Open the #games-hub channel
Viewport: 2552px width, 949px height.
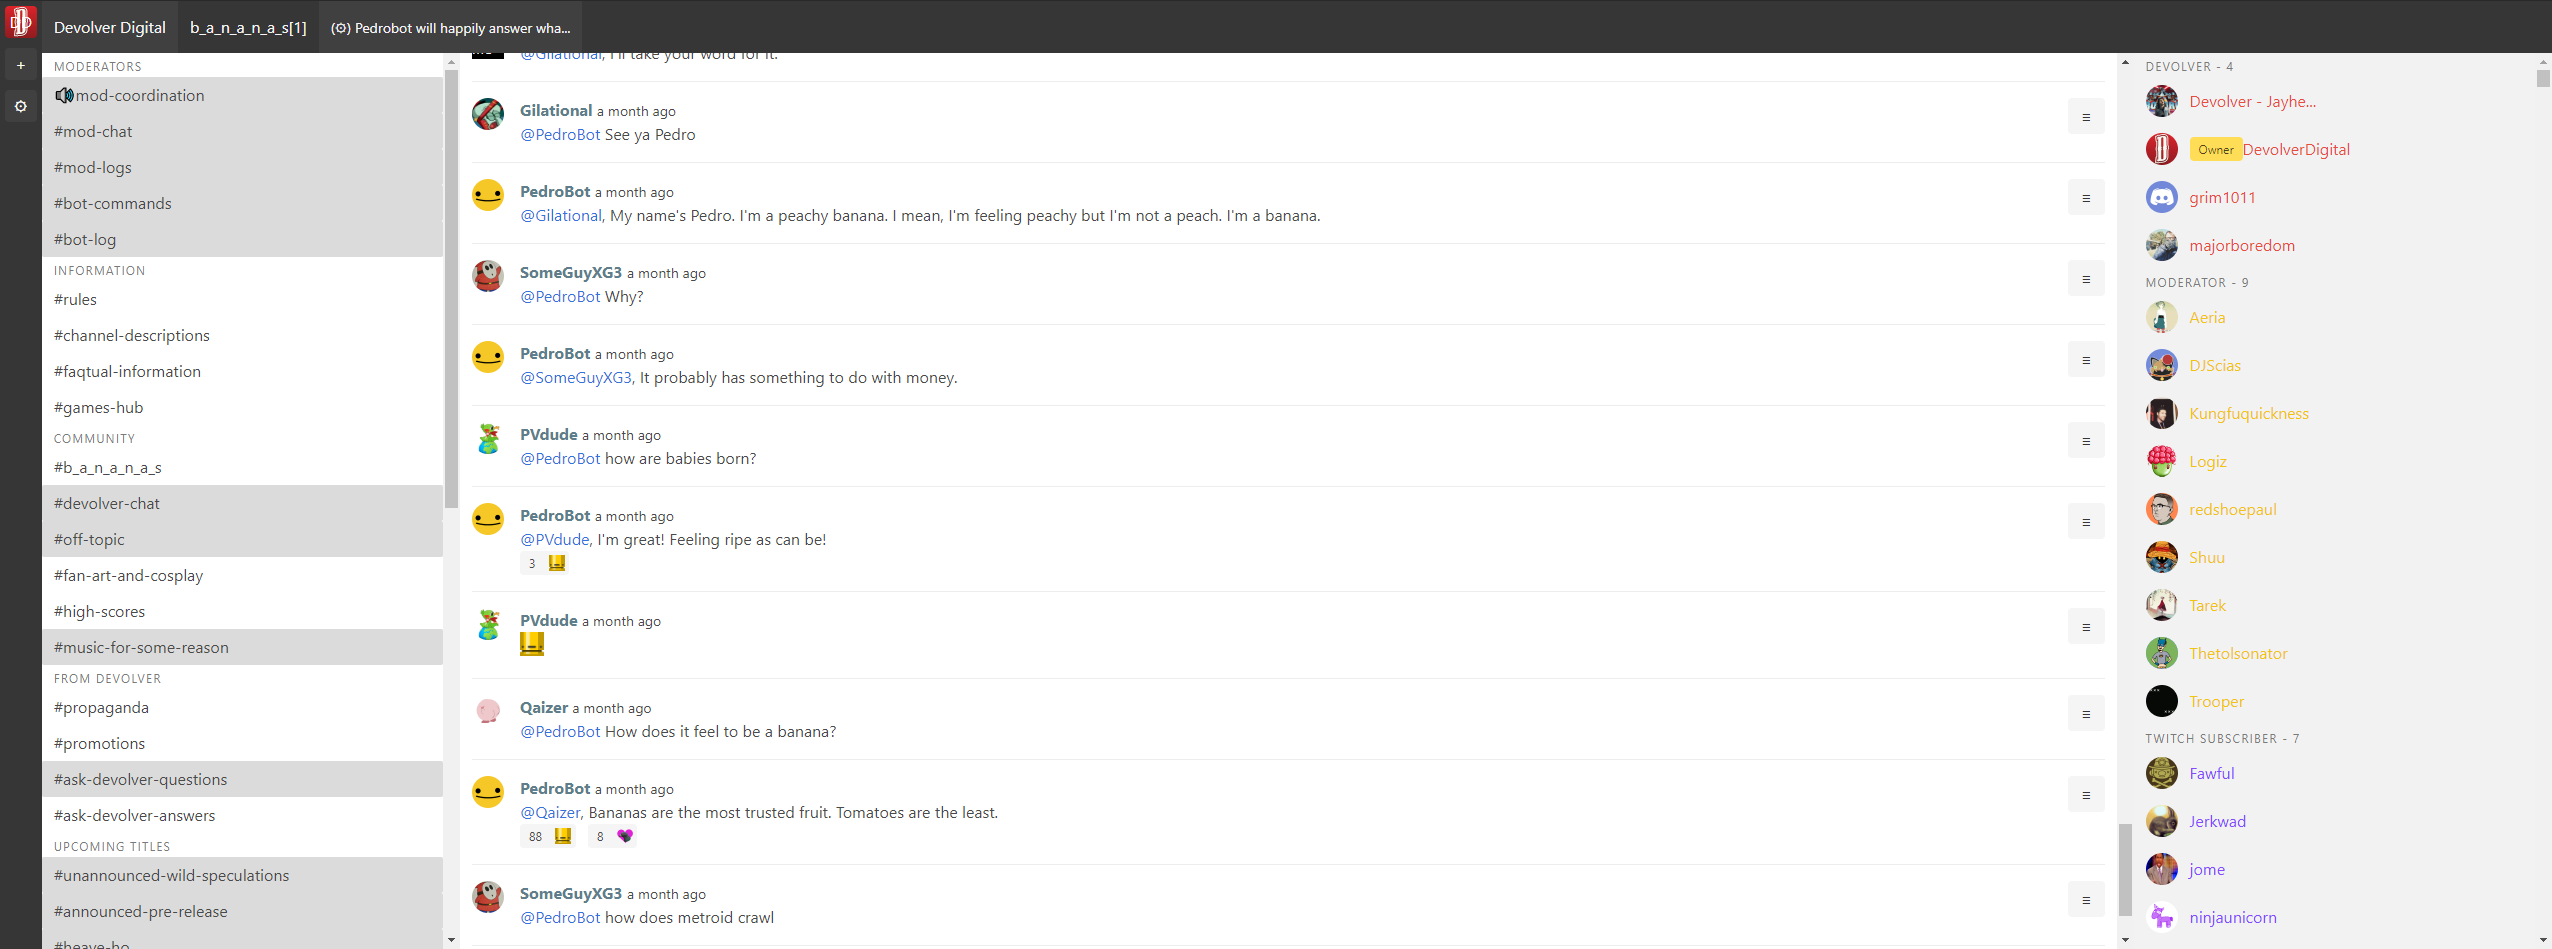[x=242, y=407]
